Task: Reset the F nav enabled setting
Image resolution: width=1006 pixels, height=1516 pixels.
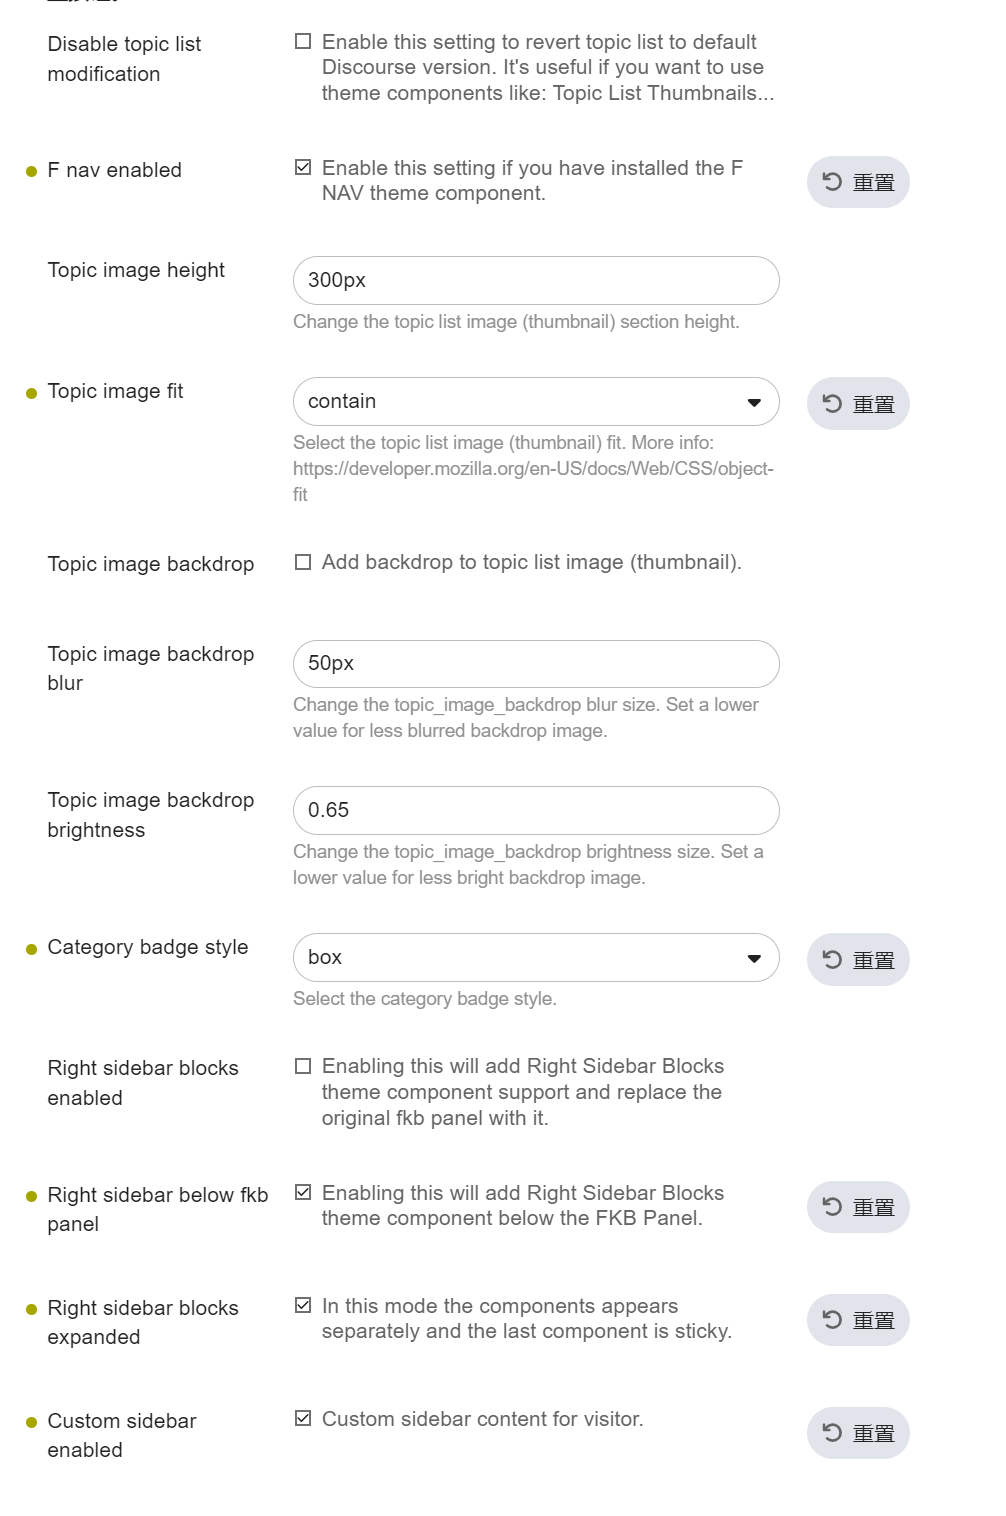Action: (858, 182)
